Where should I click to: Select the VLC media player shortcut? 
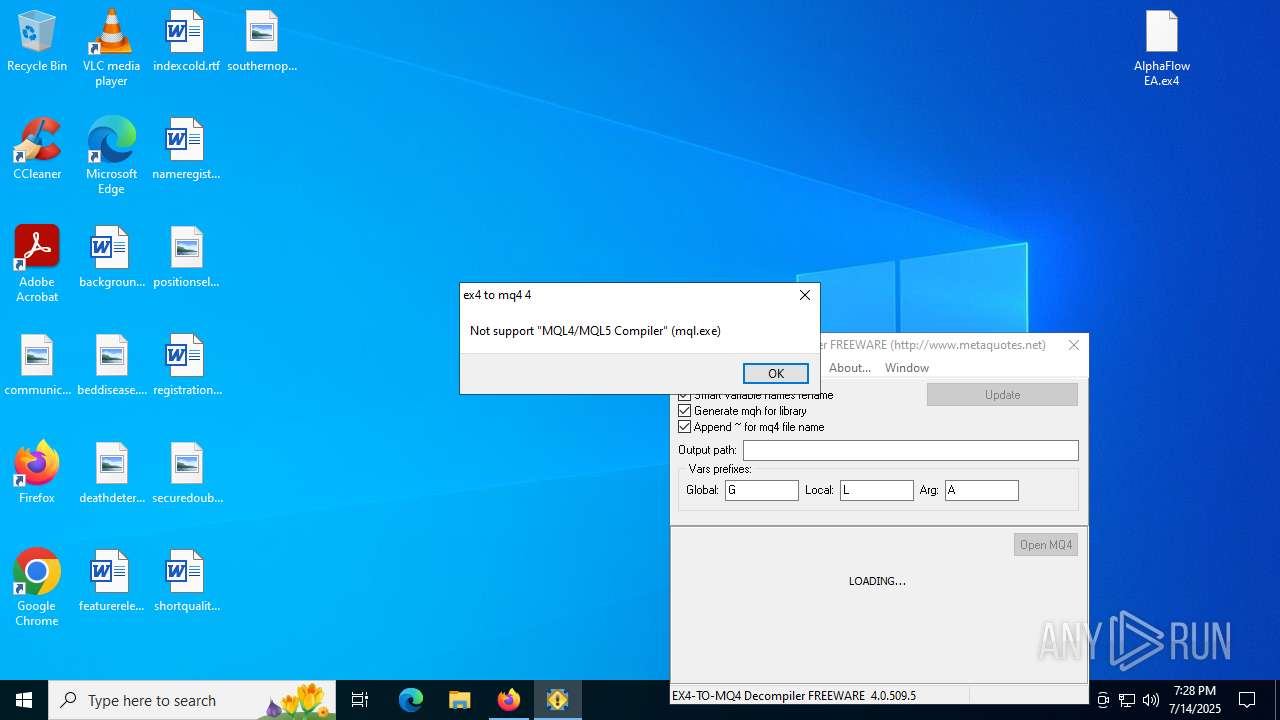[111, 48]
